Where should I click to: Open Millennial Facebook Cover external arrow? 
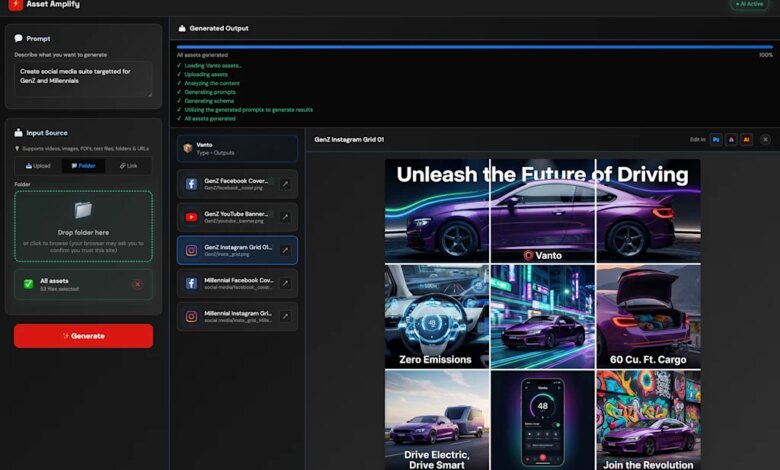[x=285, y=283]
